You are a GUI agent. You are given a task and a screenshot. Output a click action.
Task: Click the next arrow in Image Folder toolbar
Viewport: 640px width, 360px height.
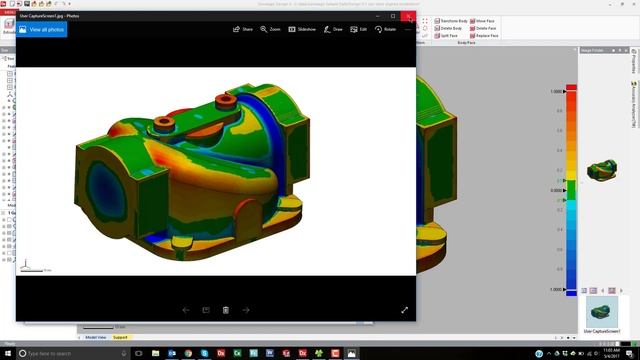pyautogui.click(x=621, y=291)
